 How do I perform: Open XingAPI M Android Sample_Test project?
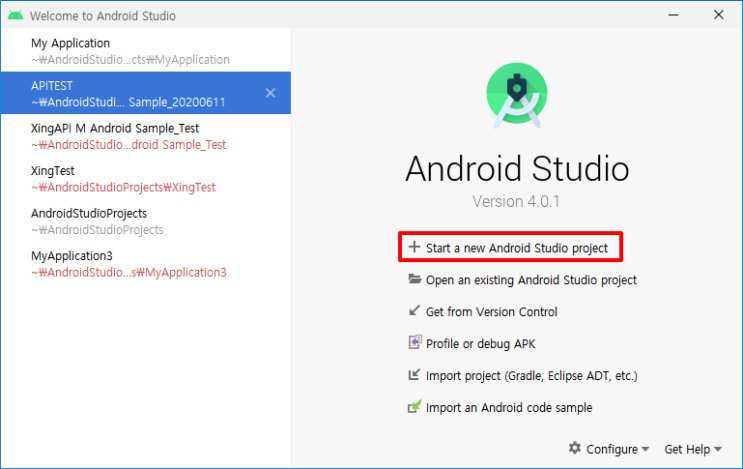(146, 136)
